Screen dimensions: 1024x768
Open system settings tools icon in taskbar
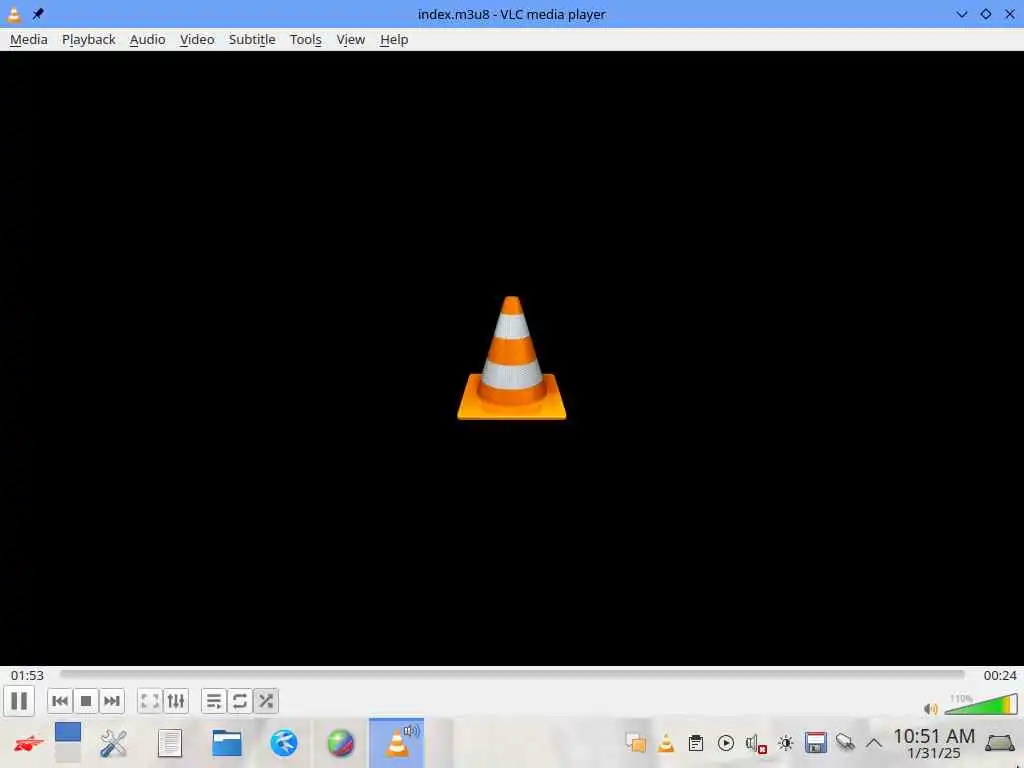point(113,743)
